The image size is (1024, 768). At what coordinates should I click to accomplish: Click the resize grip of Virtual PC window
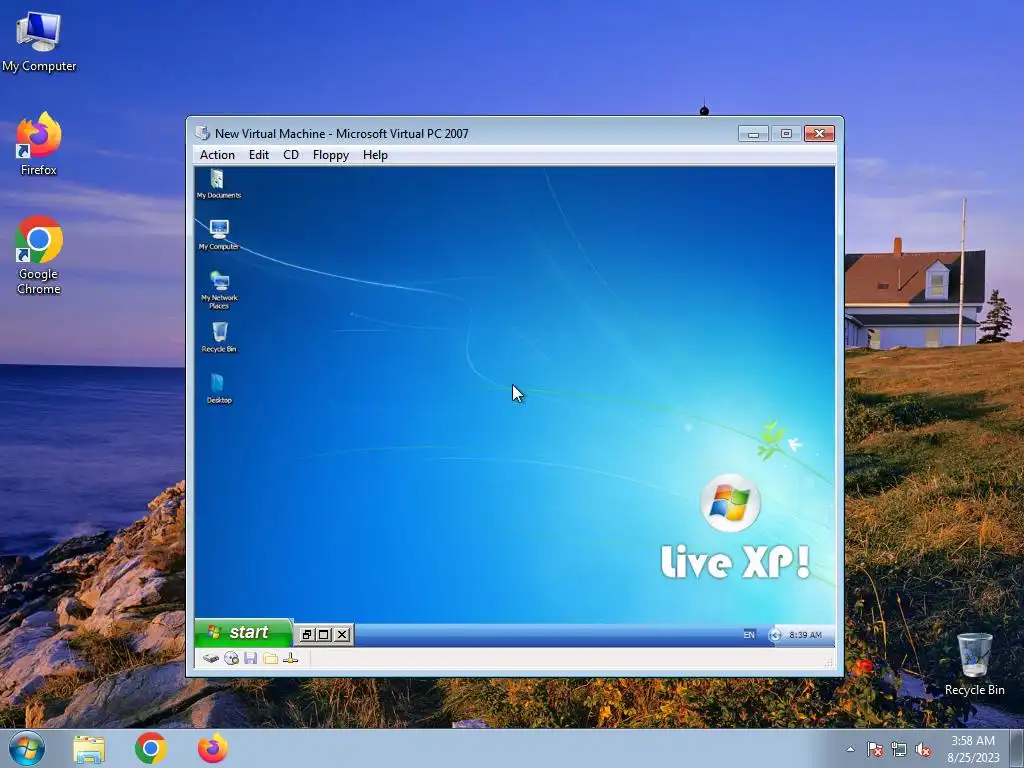tap(829, 662)
